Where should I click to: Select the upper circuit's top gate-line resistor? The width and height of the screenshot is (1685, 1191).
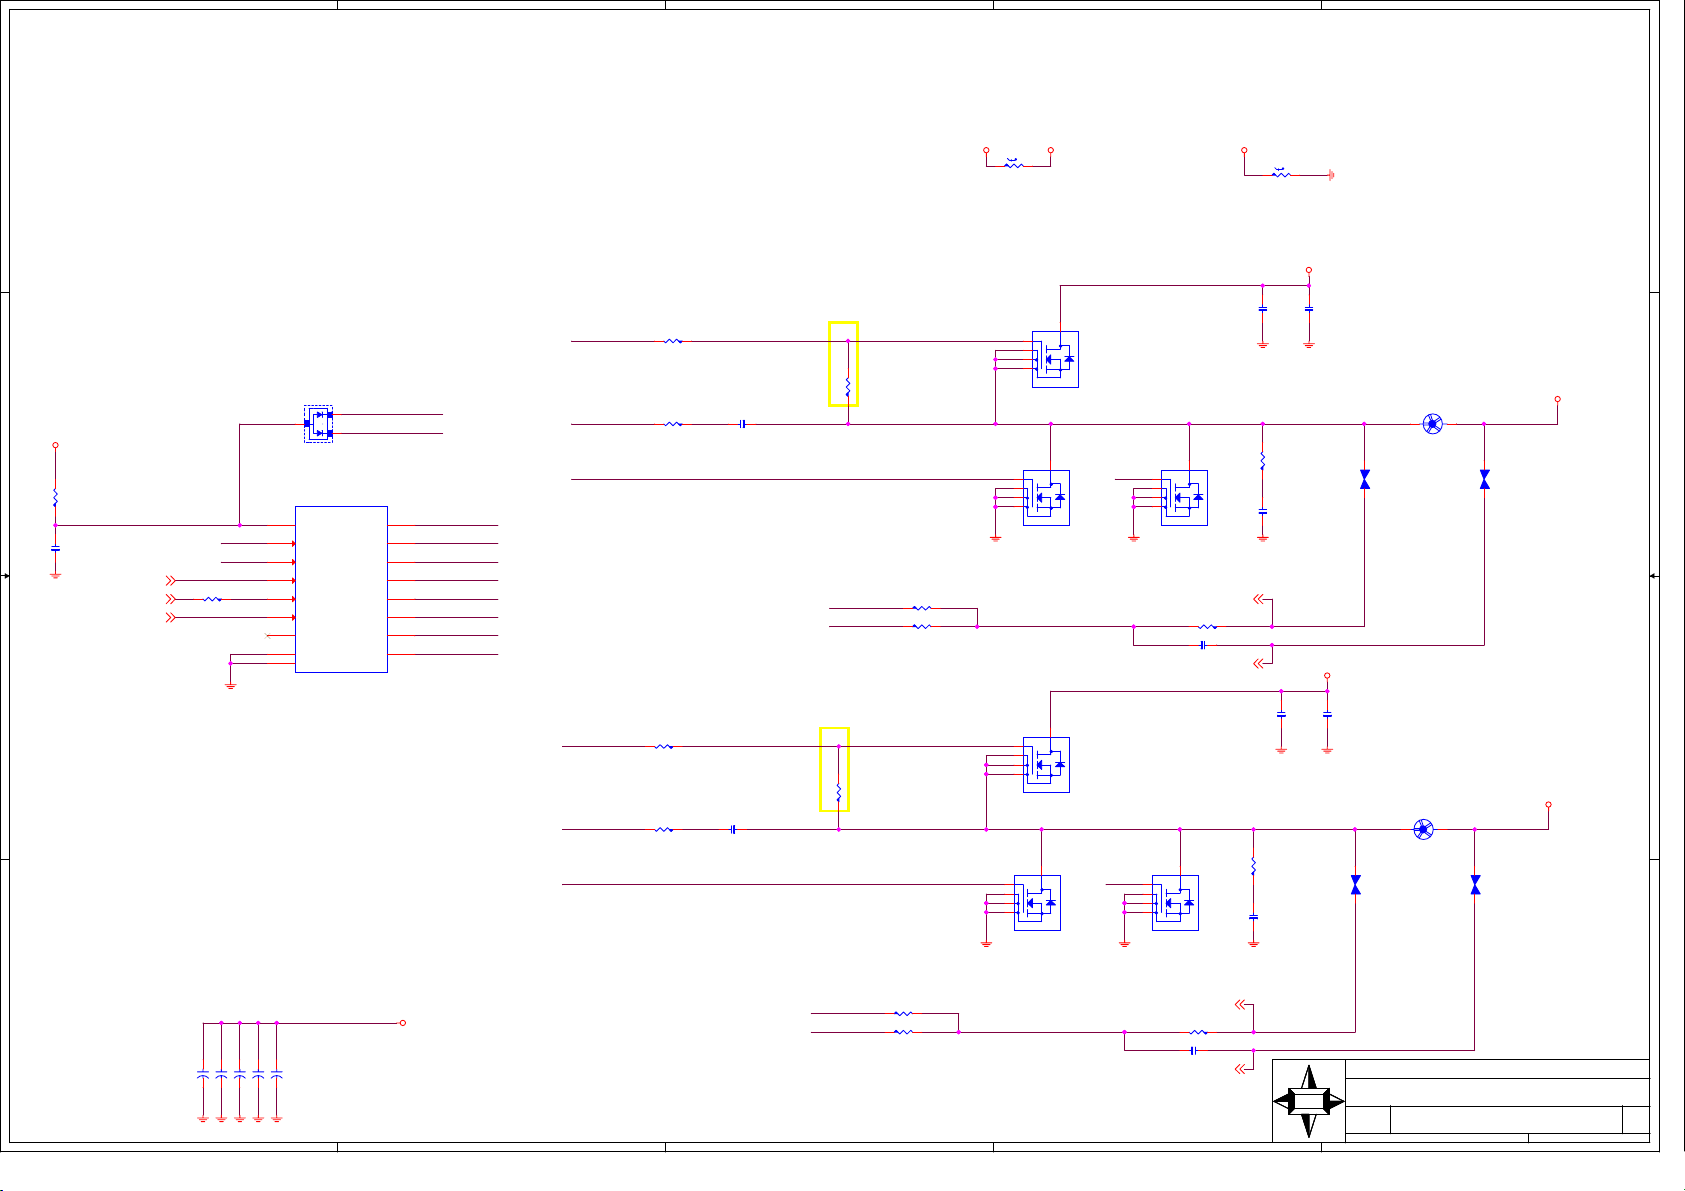point(673,341)
